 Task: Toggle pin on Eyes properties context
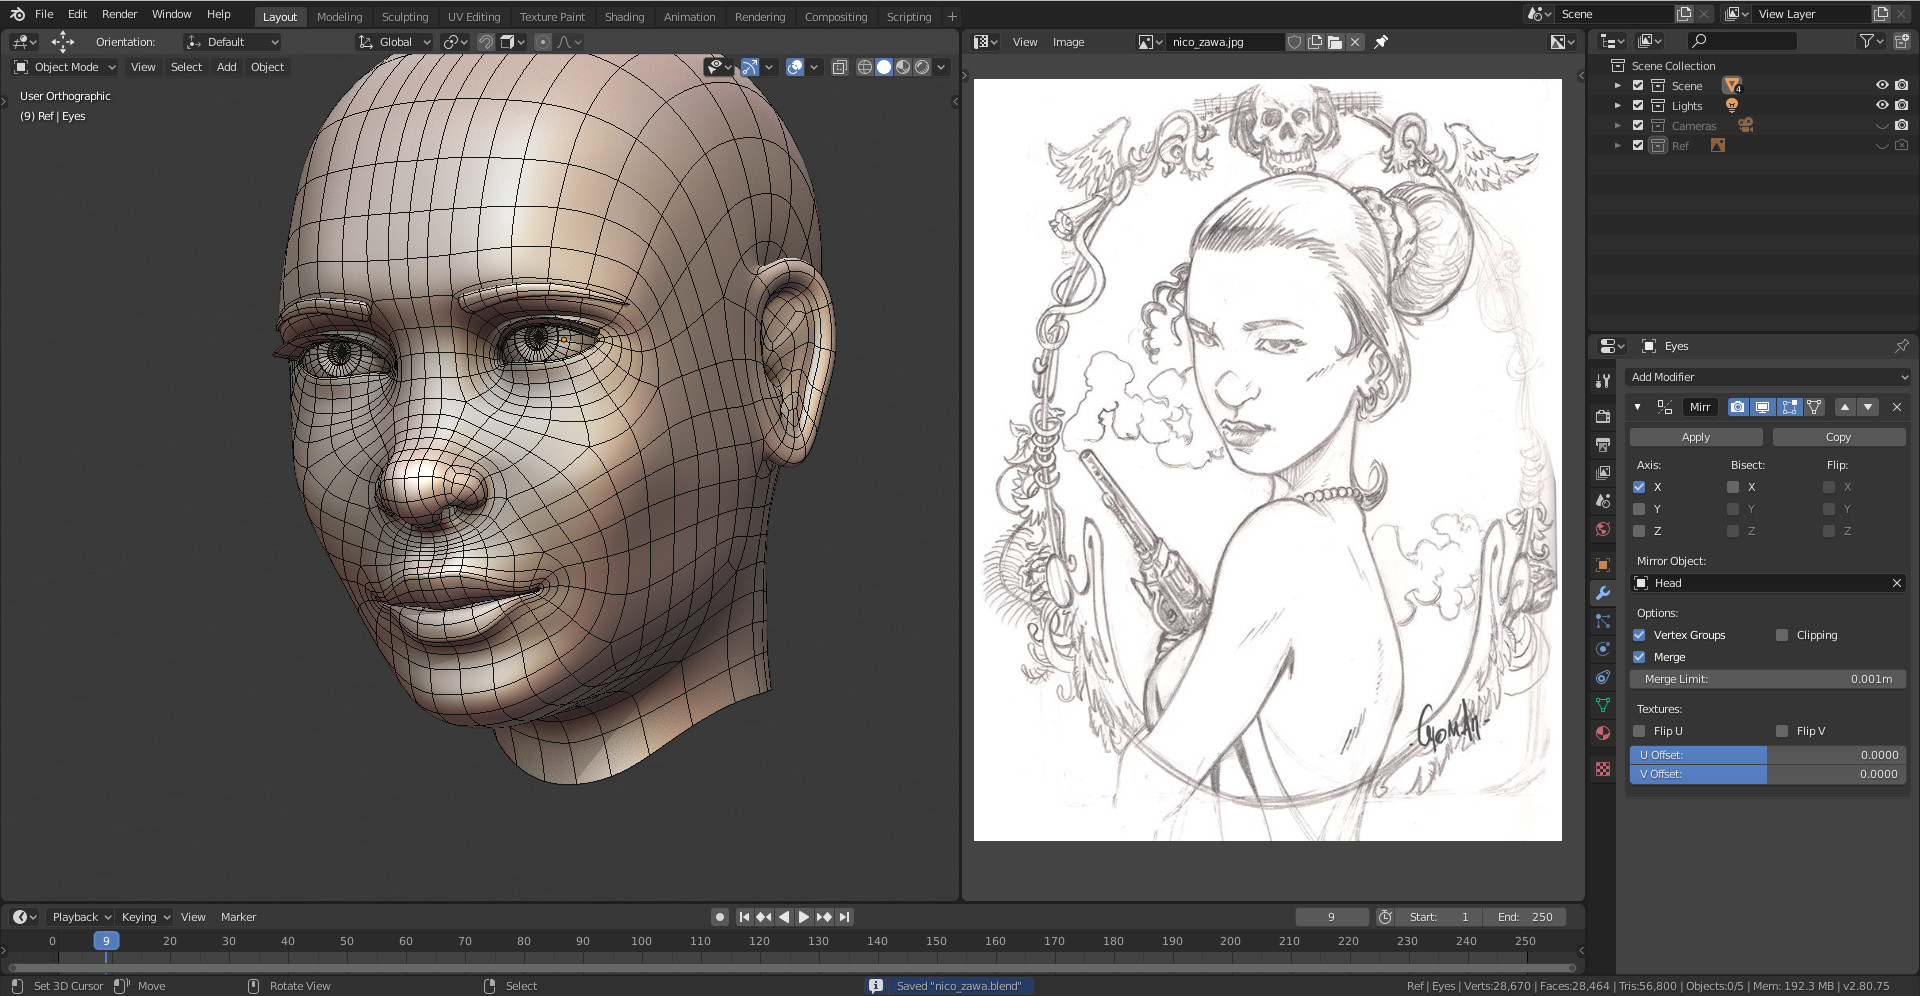(x=1901, y=346)
